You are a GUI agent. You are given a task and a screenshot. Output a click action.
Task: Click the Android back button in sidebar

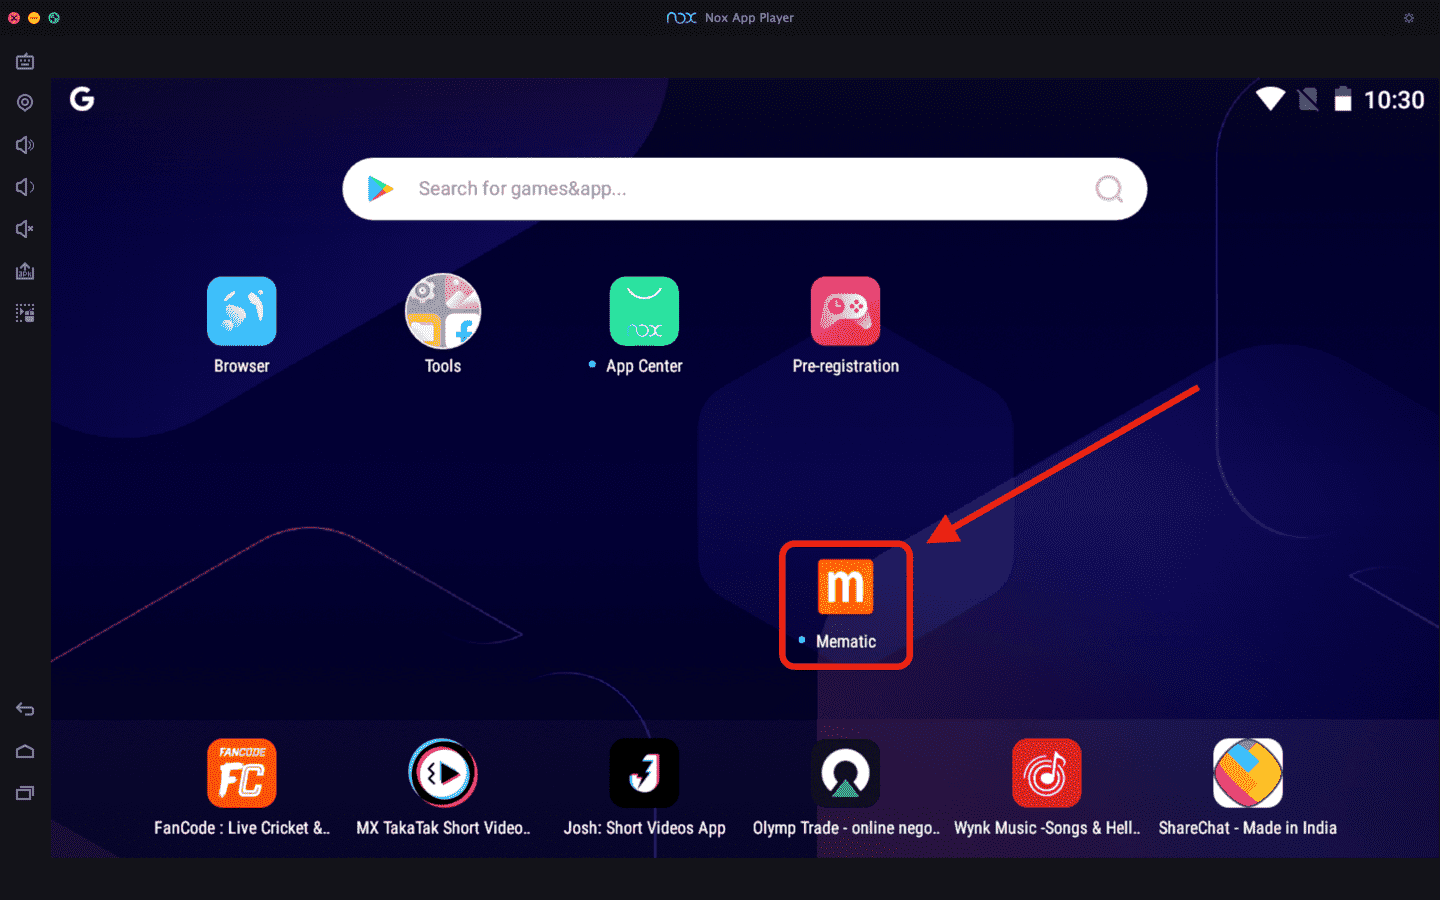25,710
